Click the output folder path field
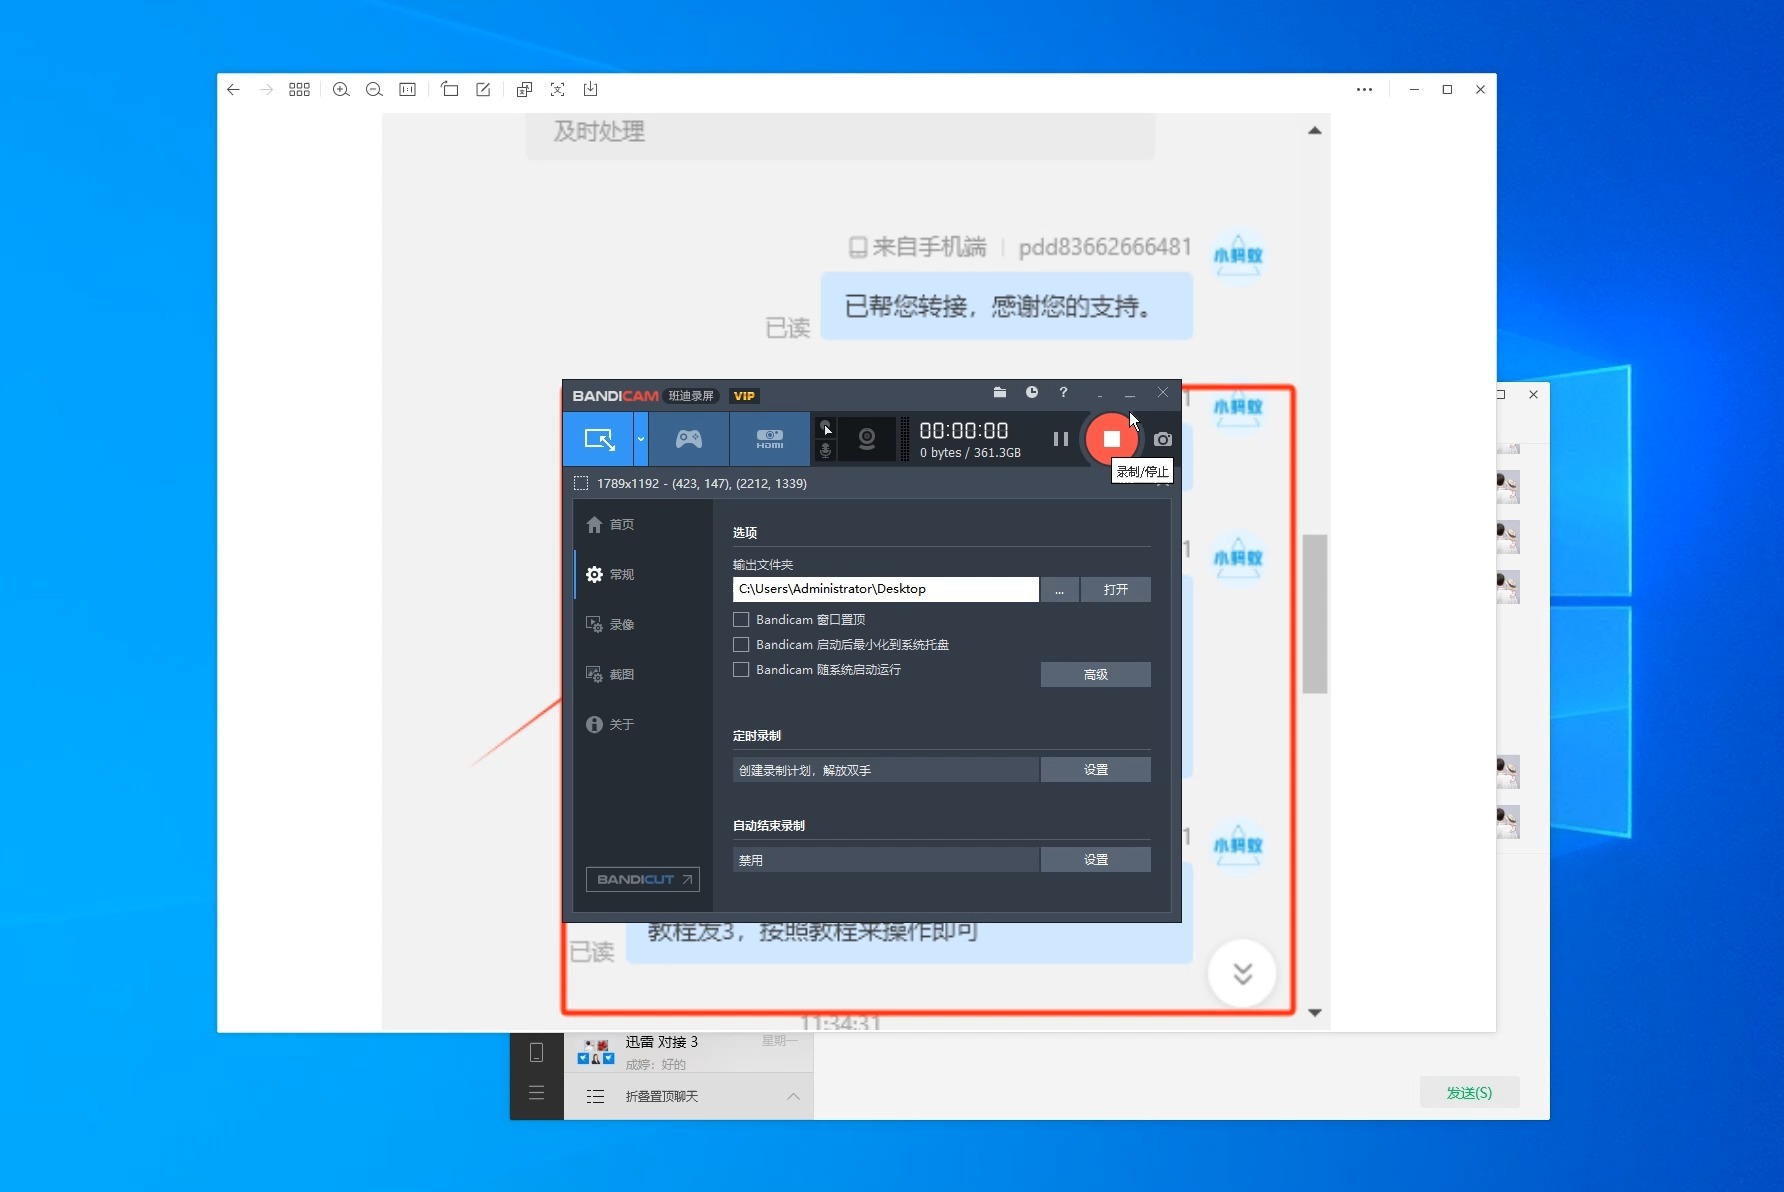 (x=885, y=589)
